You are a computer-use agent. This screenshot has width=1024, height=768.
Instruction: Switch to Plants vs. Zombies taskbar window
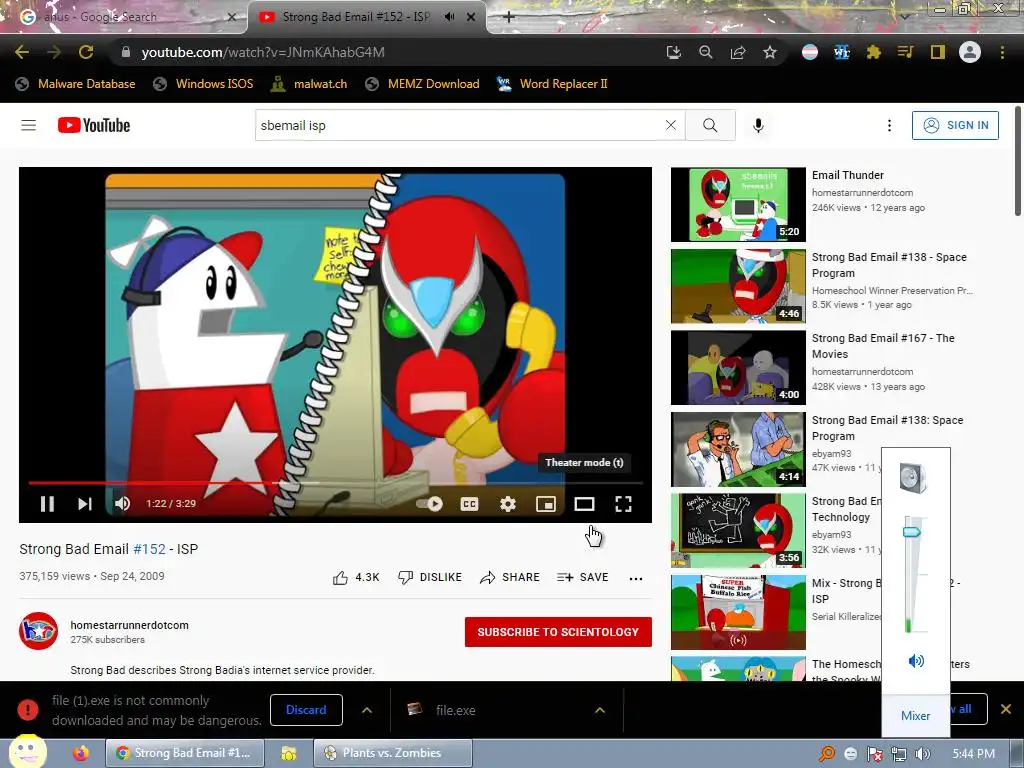coord(393,753)
